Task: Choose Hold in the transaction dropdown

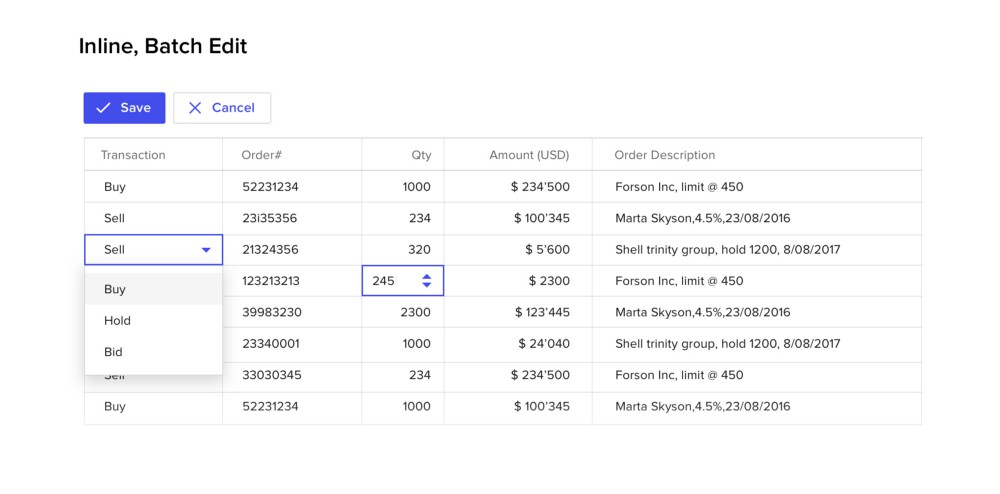Action: [x=117, y=321]
